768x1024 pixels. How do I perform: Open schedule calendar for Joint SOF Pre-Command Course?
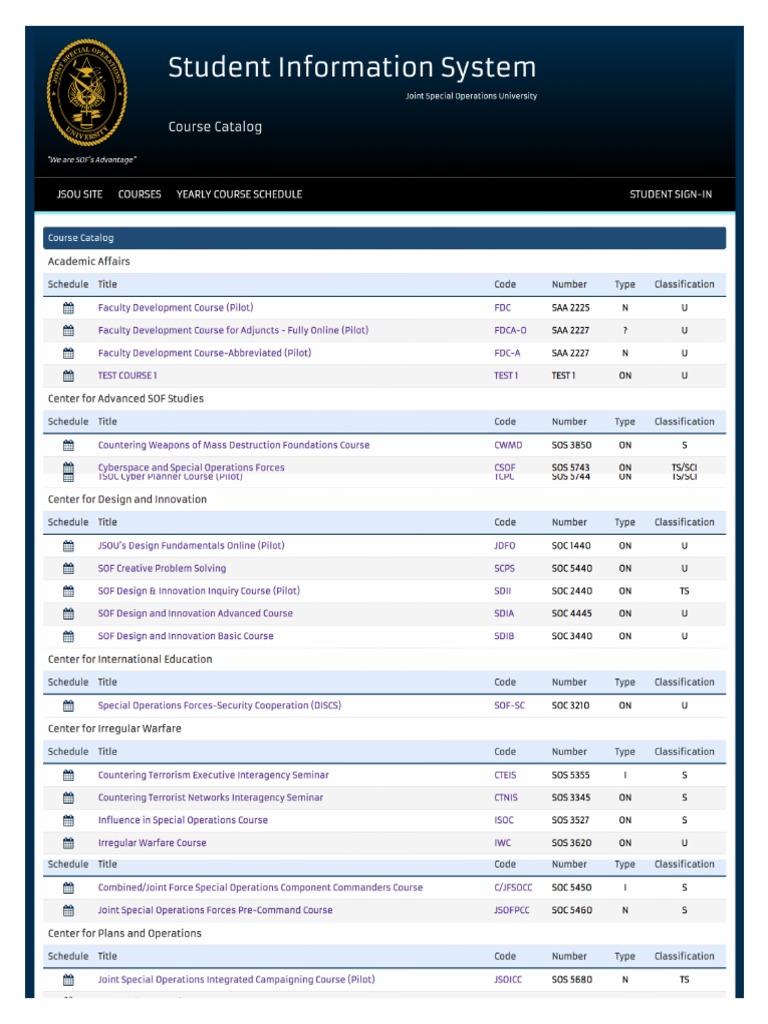click(x=68, y=910)
